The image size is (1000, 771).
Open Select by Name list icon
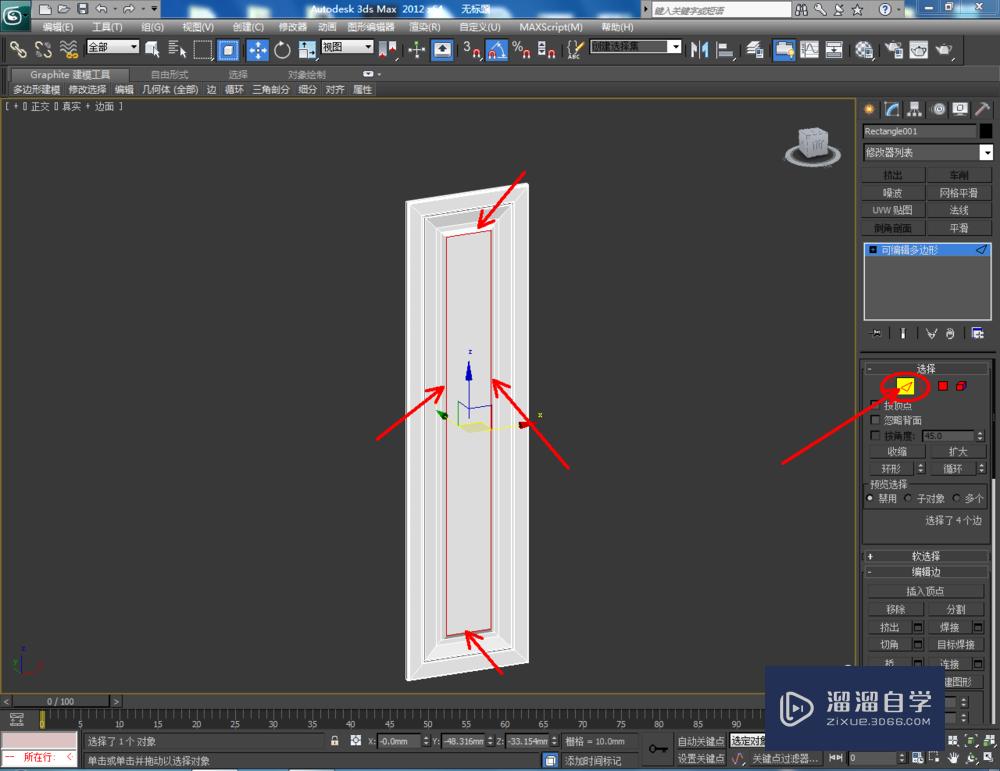(x=177, y=49)
